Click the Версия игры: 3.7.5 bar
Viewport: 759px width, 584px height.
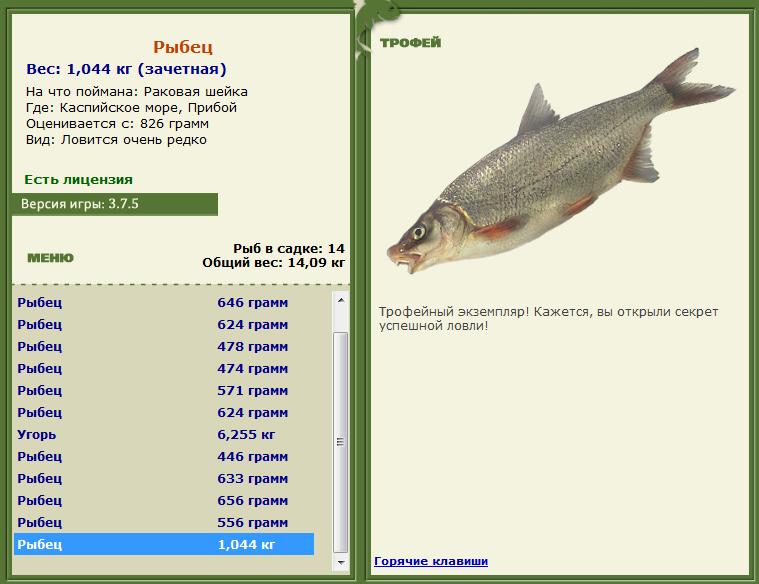point(115,204)
